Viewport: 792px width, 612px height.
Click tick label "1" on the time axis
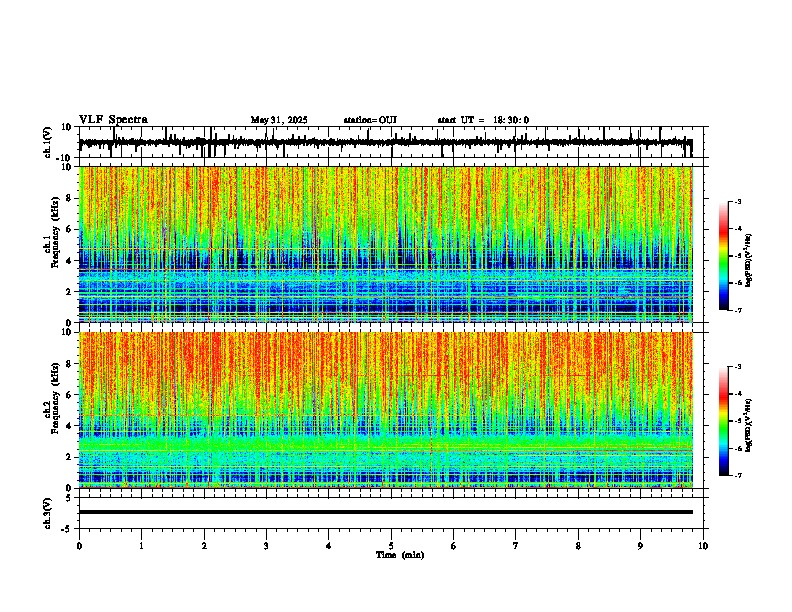pos(141,546)
